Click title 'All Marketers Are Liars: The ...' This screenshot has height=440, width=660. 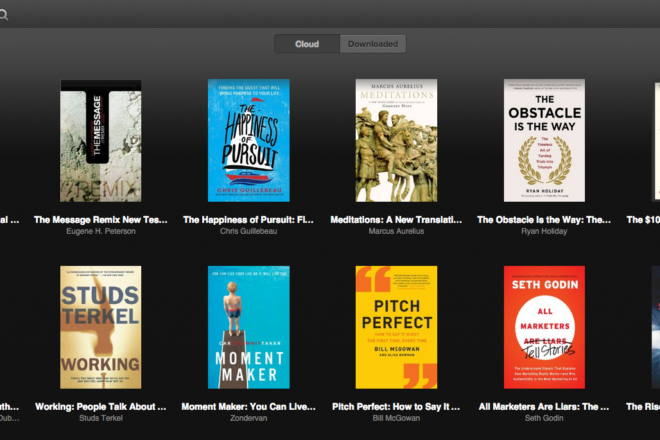[x=544, y=407]
